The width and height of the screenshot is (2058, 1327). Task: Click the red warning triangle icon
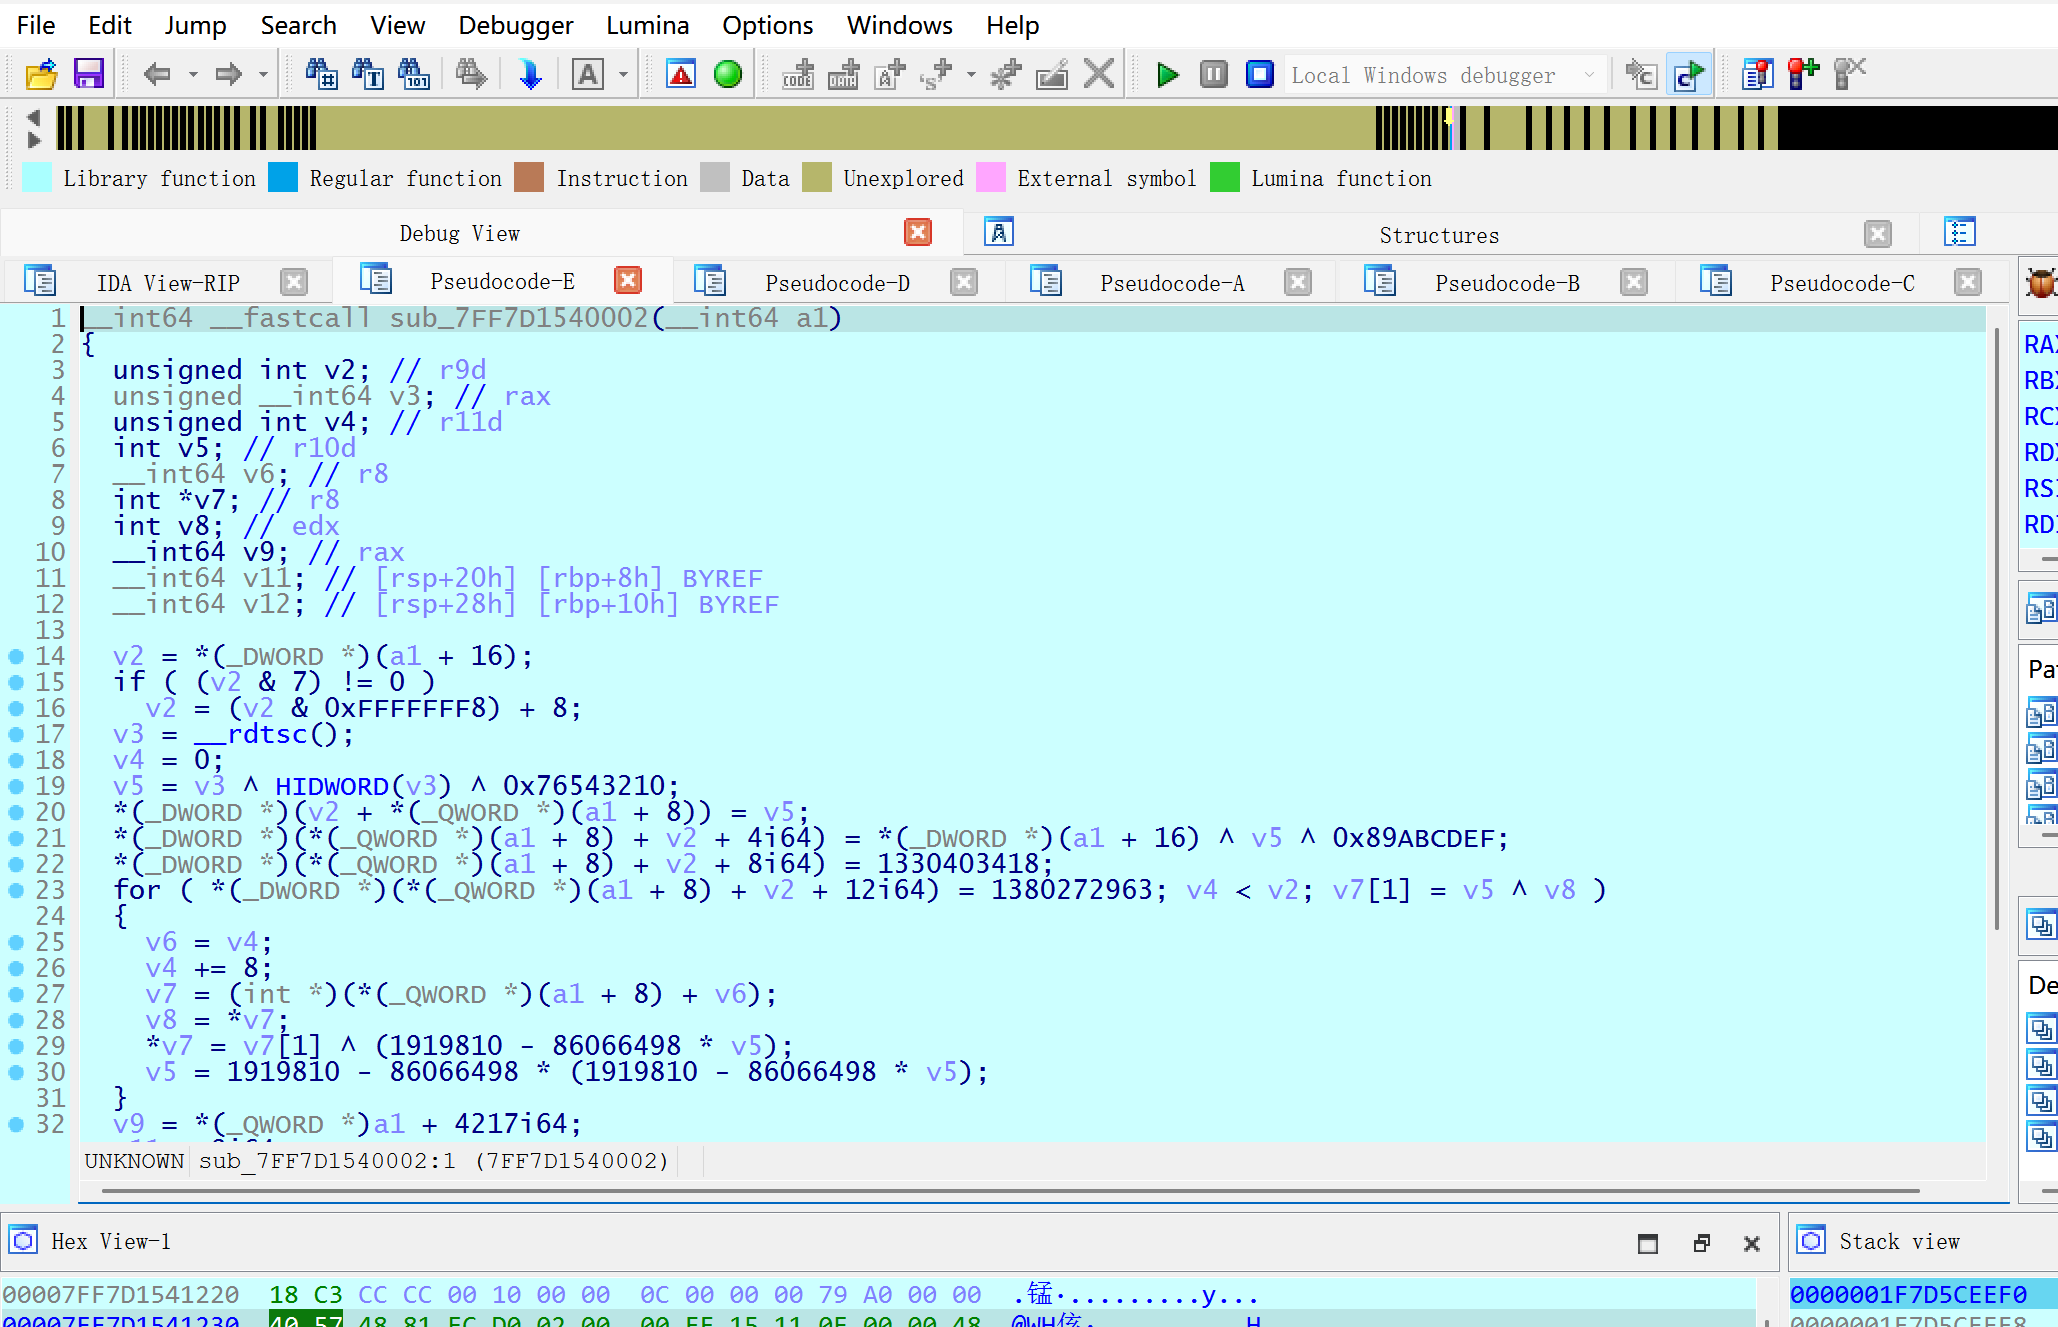[681, 75]
